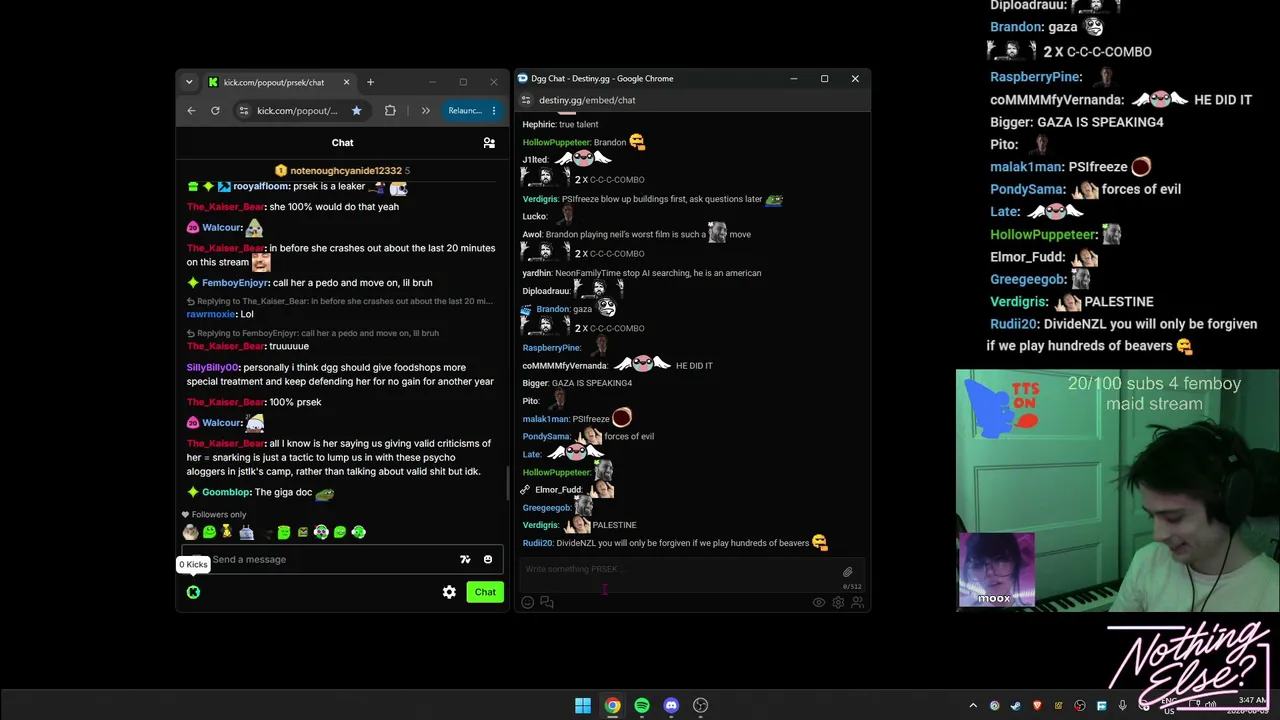Close the kick.com/popout/prsek/chat tab
The width and height of the screenshot is (1280, 720).
point(346,82)
